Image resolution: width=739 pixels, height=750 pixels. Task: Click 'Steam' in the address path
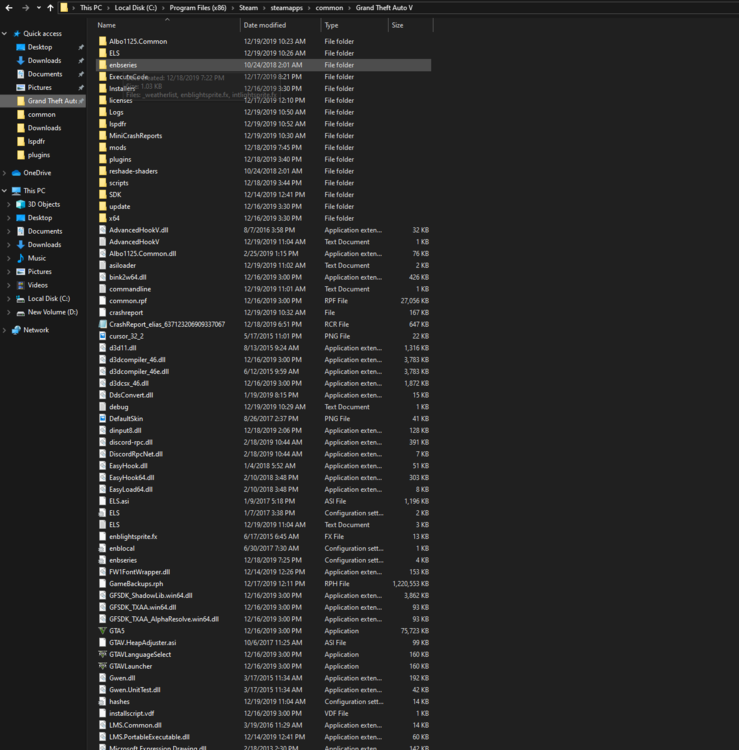click(248, 8)
